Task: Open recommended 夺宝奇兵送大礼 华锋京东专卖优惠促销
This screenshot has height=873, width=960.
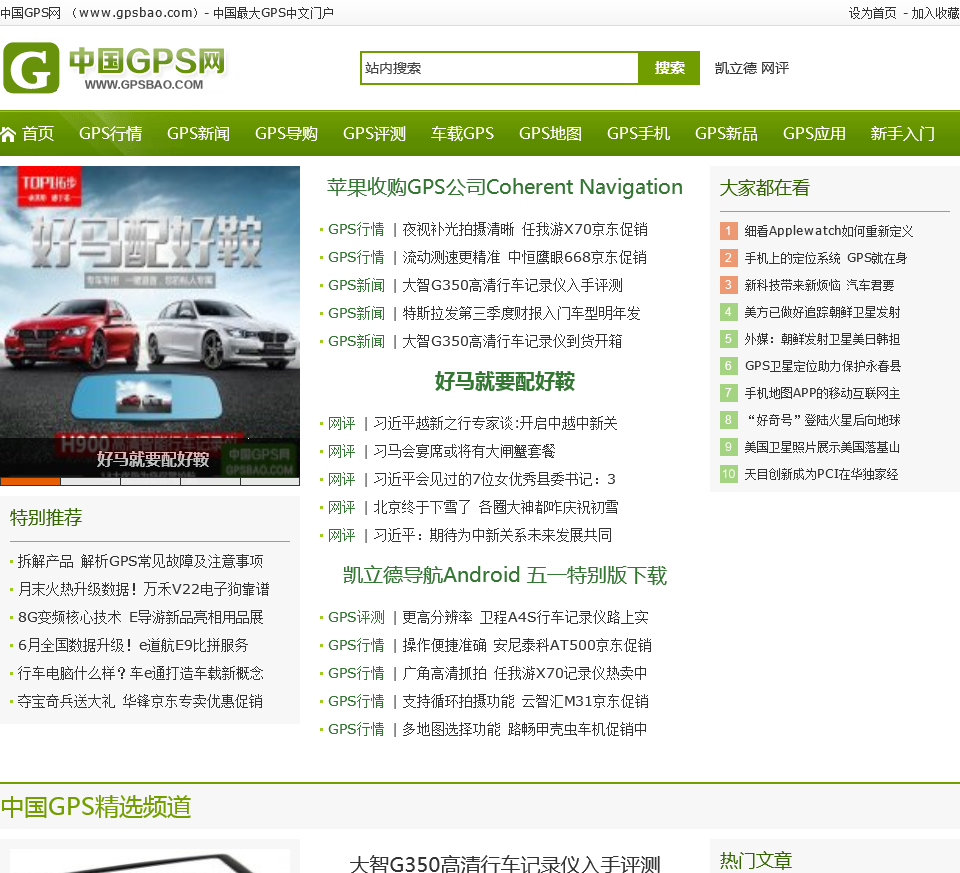Action: [x=140, y=702]
